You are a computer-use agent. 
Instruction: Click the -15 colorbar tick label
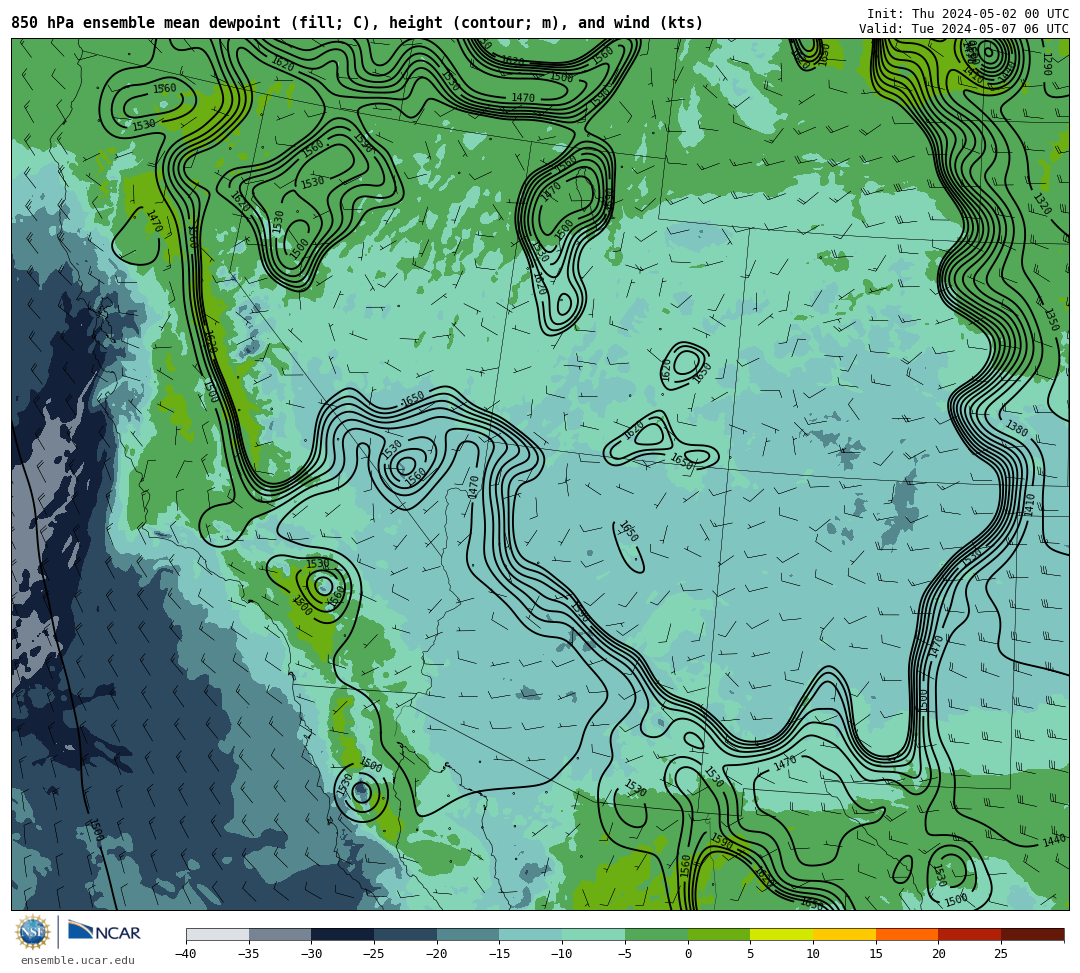pyautogui.click(x=499, y=954)
